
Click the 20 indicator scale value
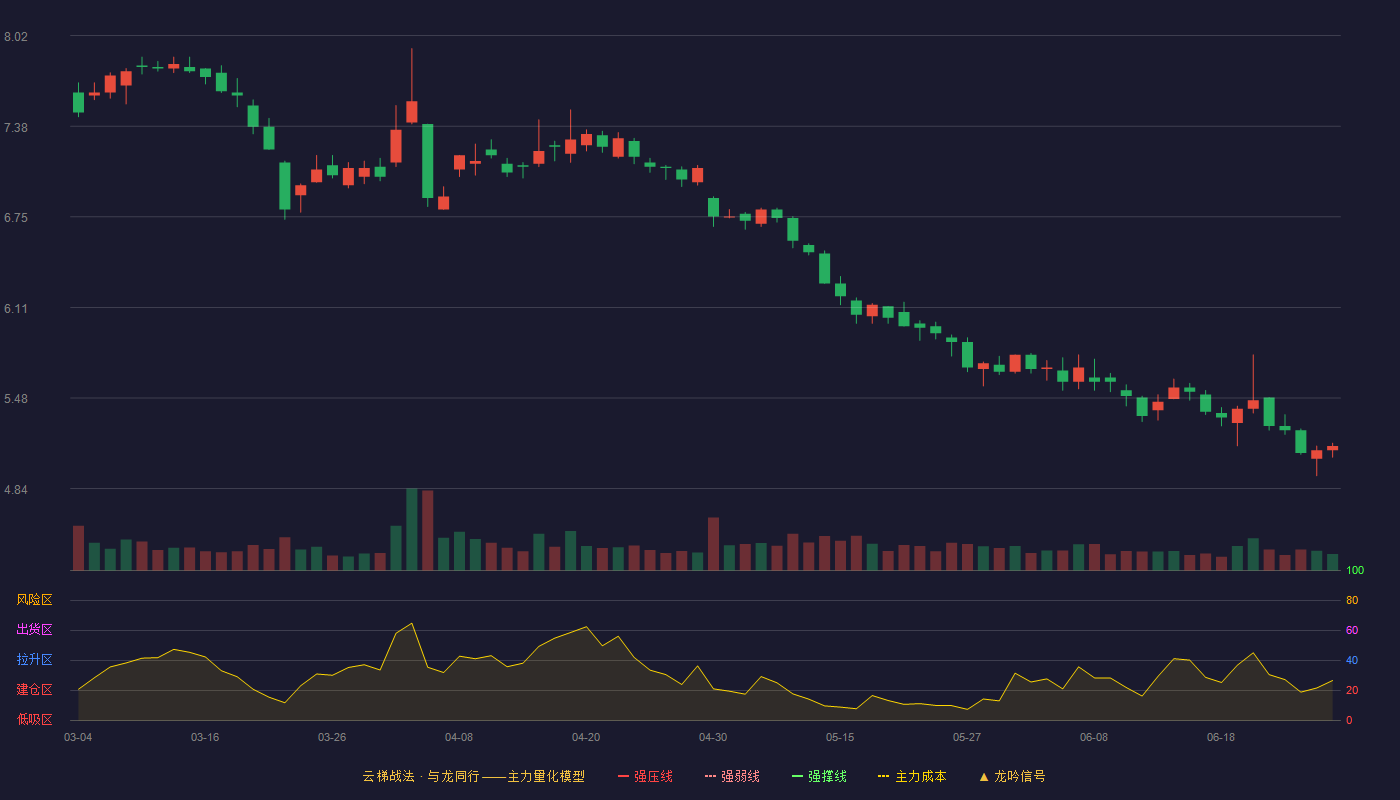[1352, 690]
